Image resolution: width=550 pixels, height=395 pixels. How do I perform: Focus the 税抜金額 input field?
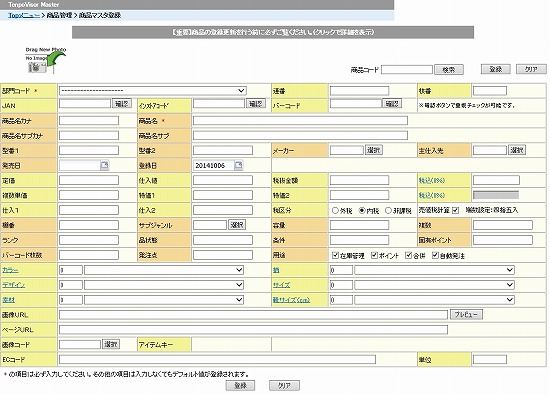click(x=360, y=180)
